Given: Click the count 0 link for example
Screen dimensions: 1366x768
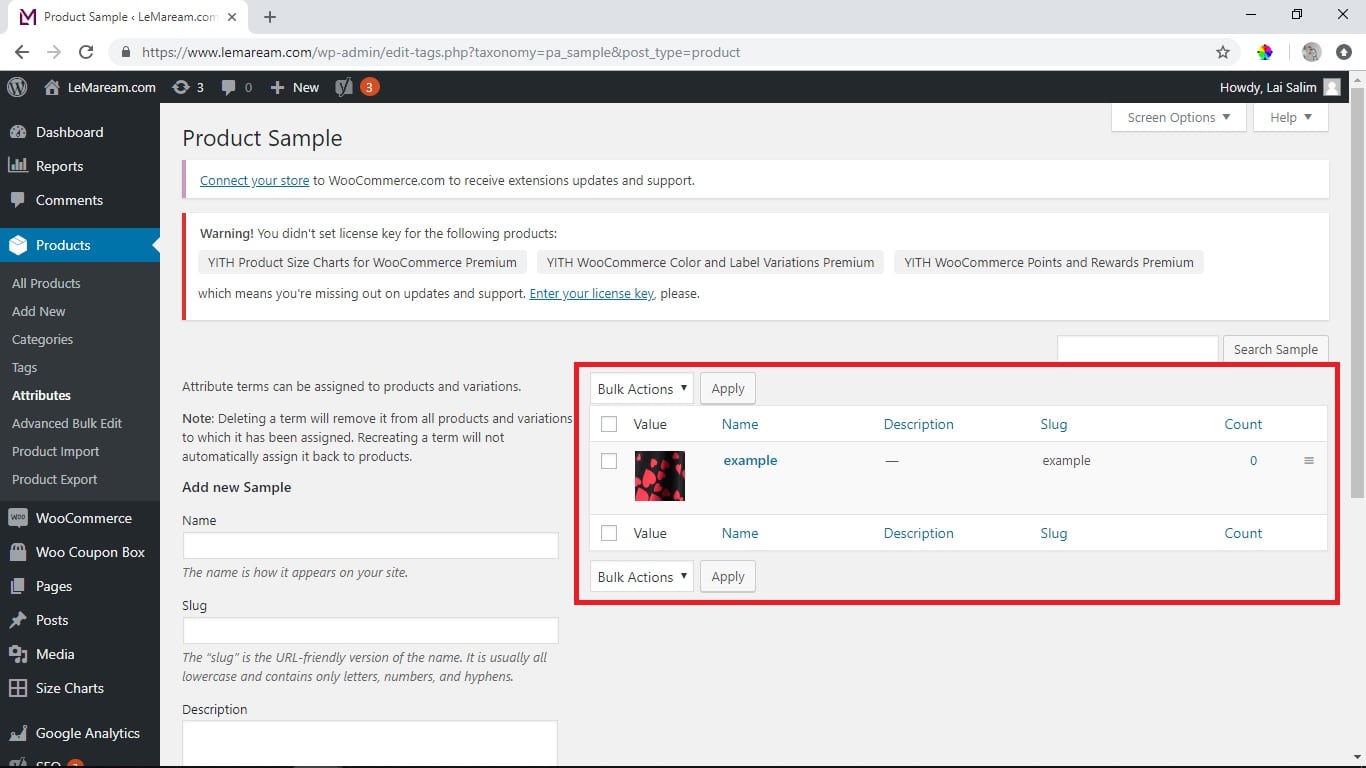Looking at the screenshot, I should point(1253,461).
